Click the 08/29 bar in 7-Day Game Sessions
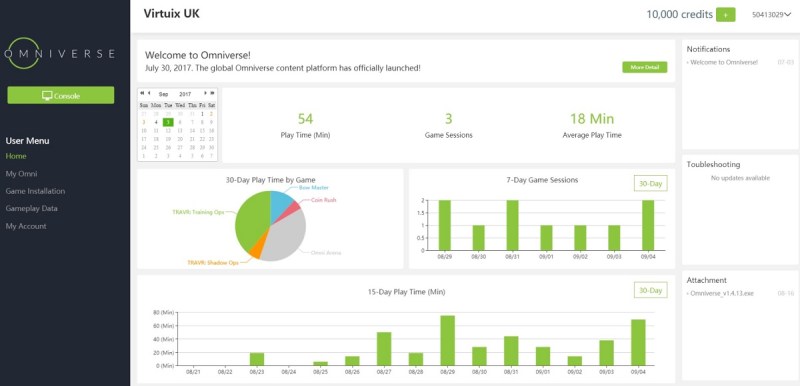Viewport: 800px width, 386px height. (x=444, y=225)
